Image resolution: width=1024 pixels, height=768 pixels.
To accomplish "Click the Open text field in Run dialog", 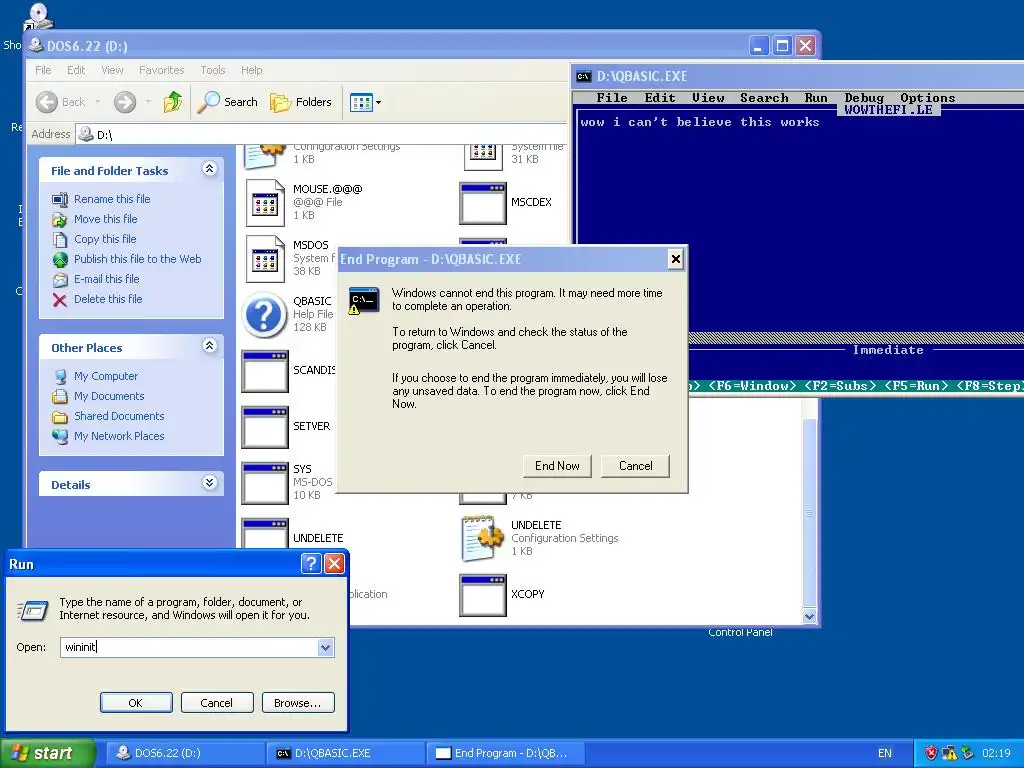I will (189, 647).
